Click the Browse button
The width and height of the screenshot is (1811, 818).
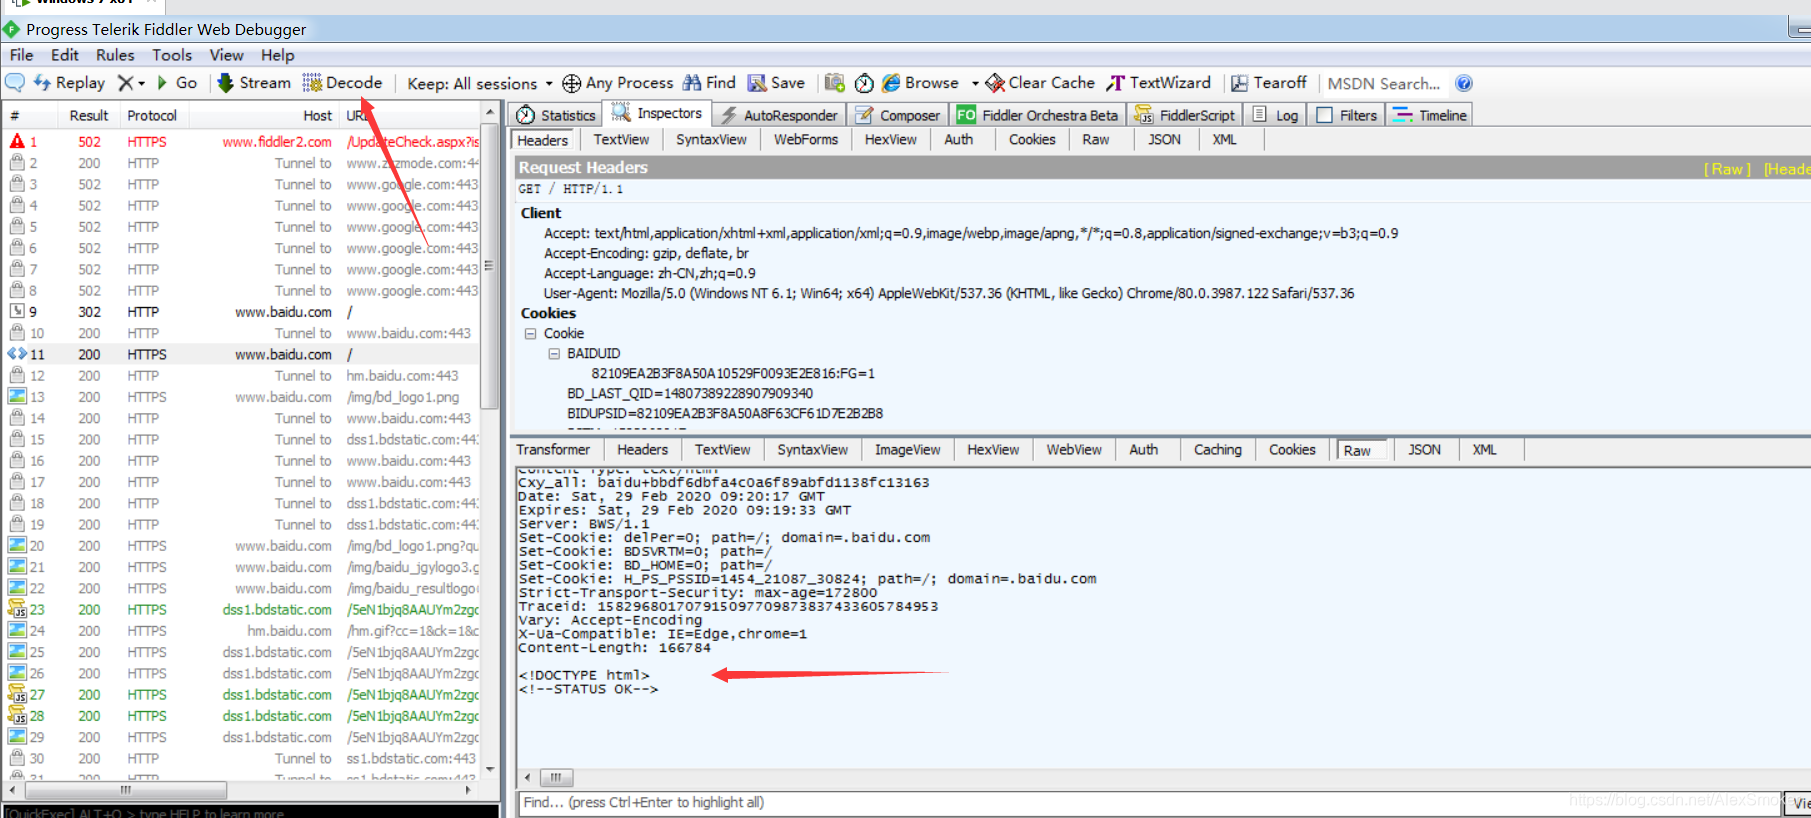tap(920, 83)
